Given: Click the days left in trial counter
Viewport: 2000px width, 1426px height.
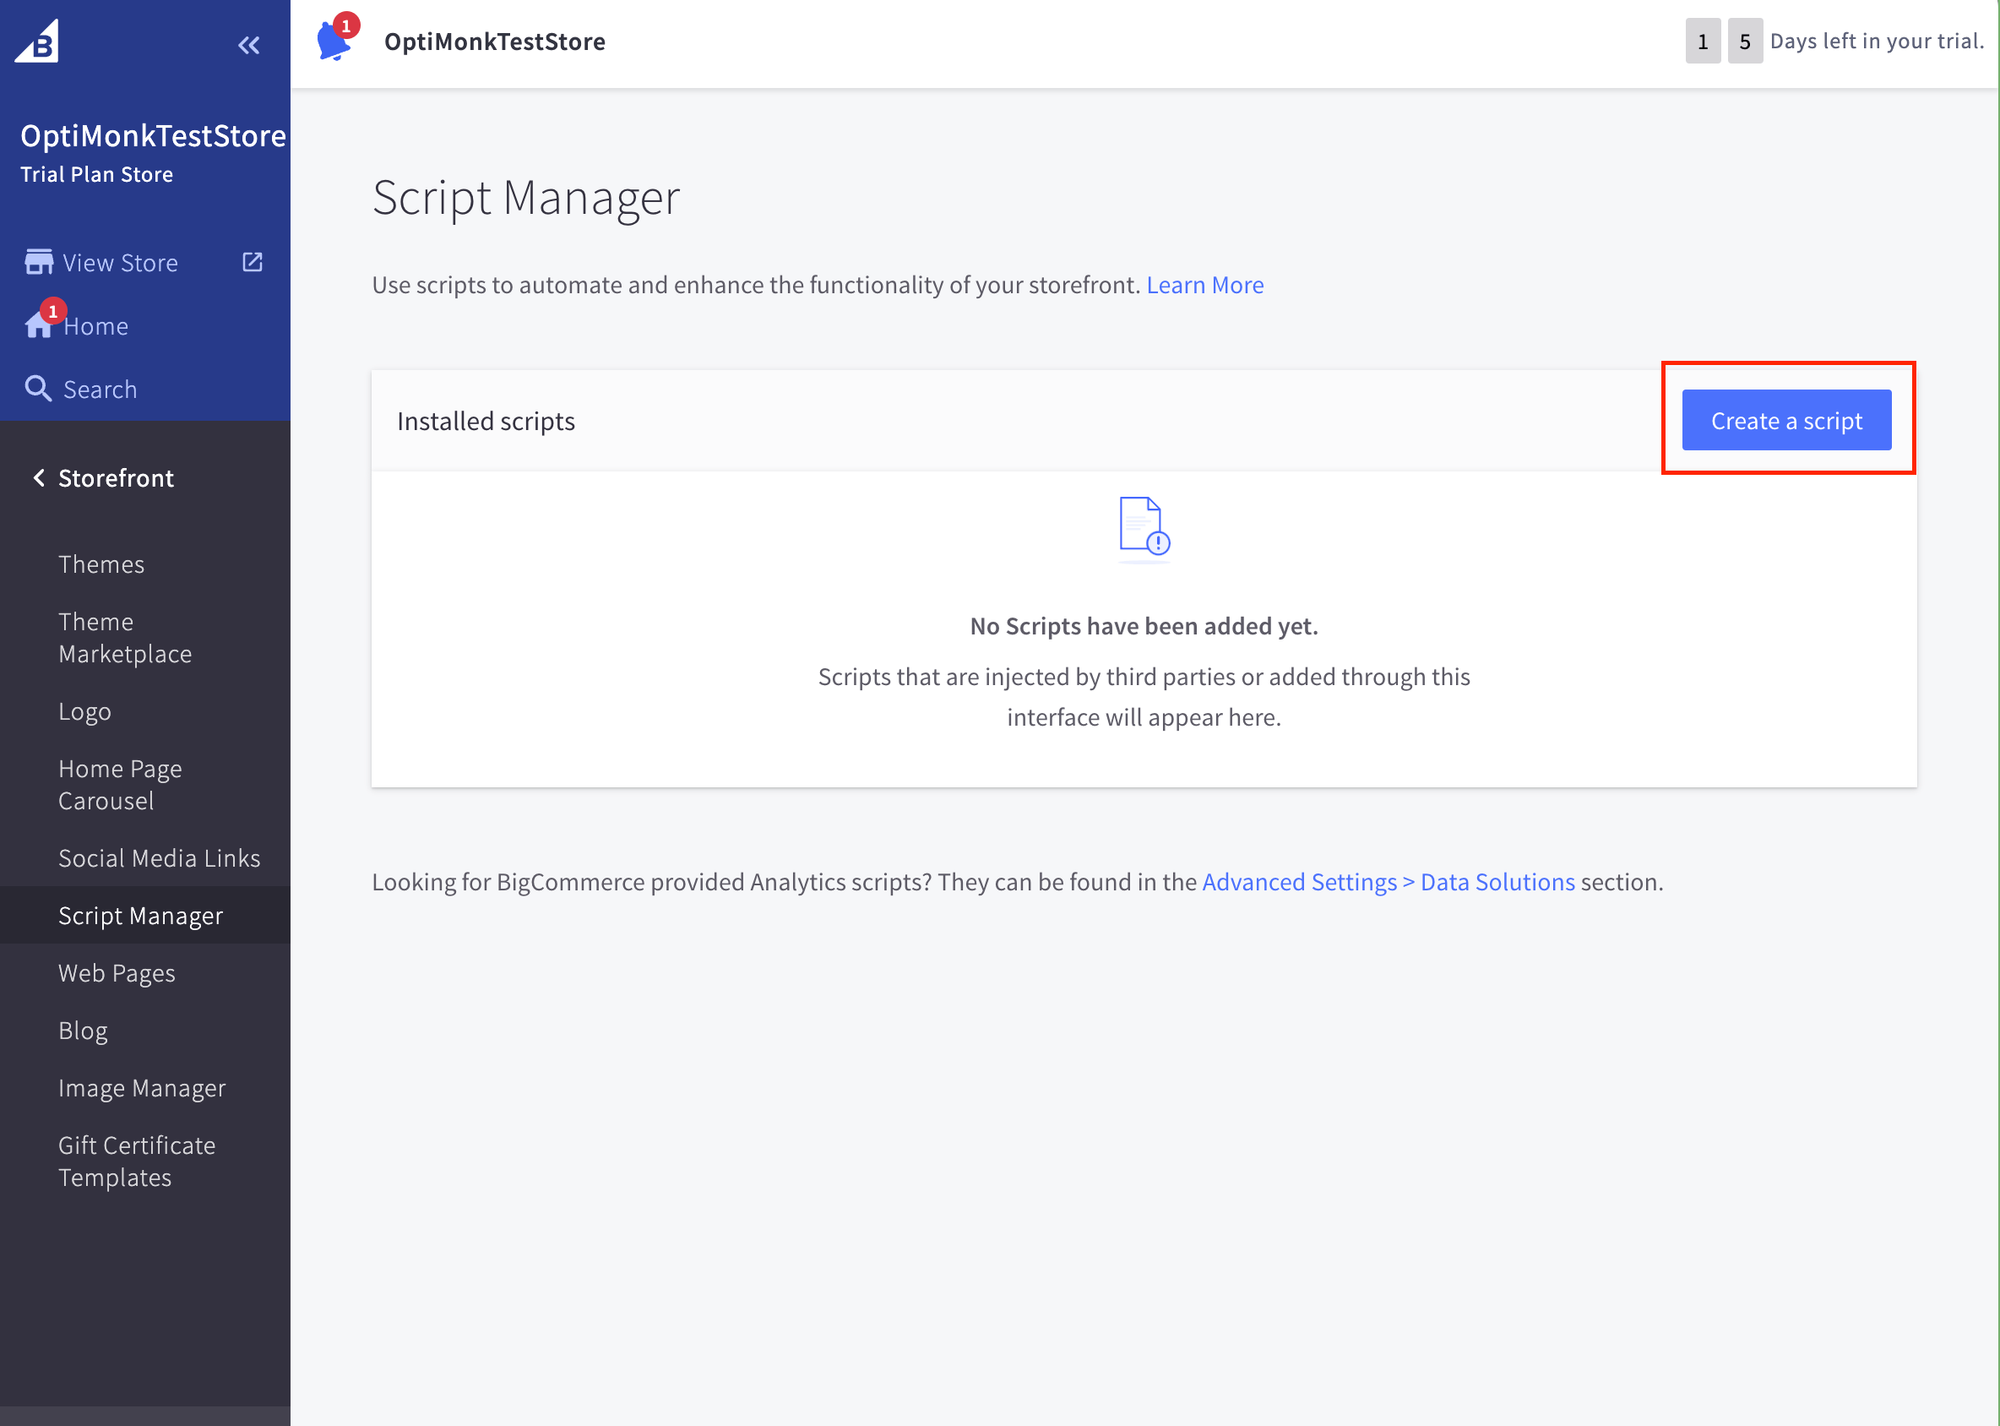Looking at the screenshot, I should [1834, 41].
